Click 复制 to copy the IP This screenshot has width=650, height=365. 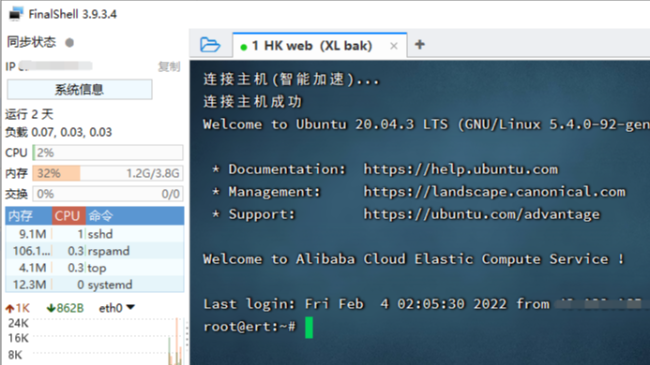pos(169,66)
